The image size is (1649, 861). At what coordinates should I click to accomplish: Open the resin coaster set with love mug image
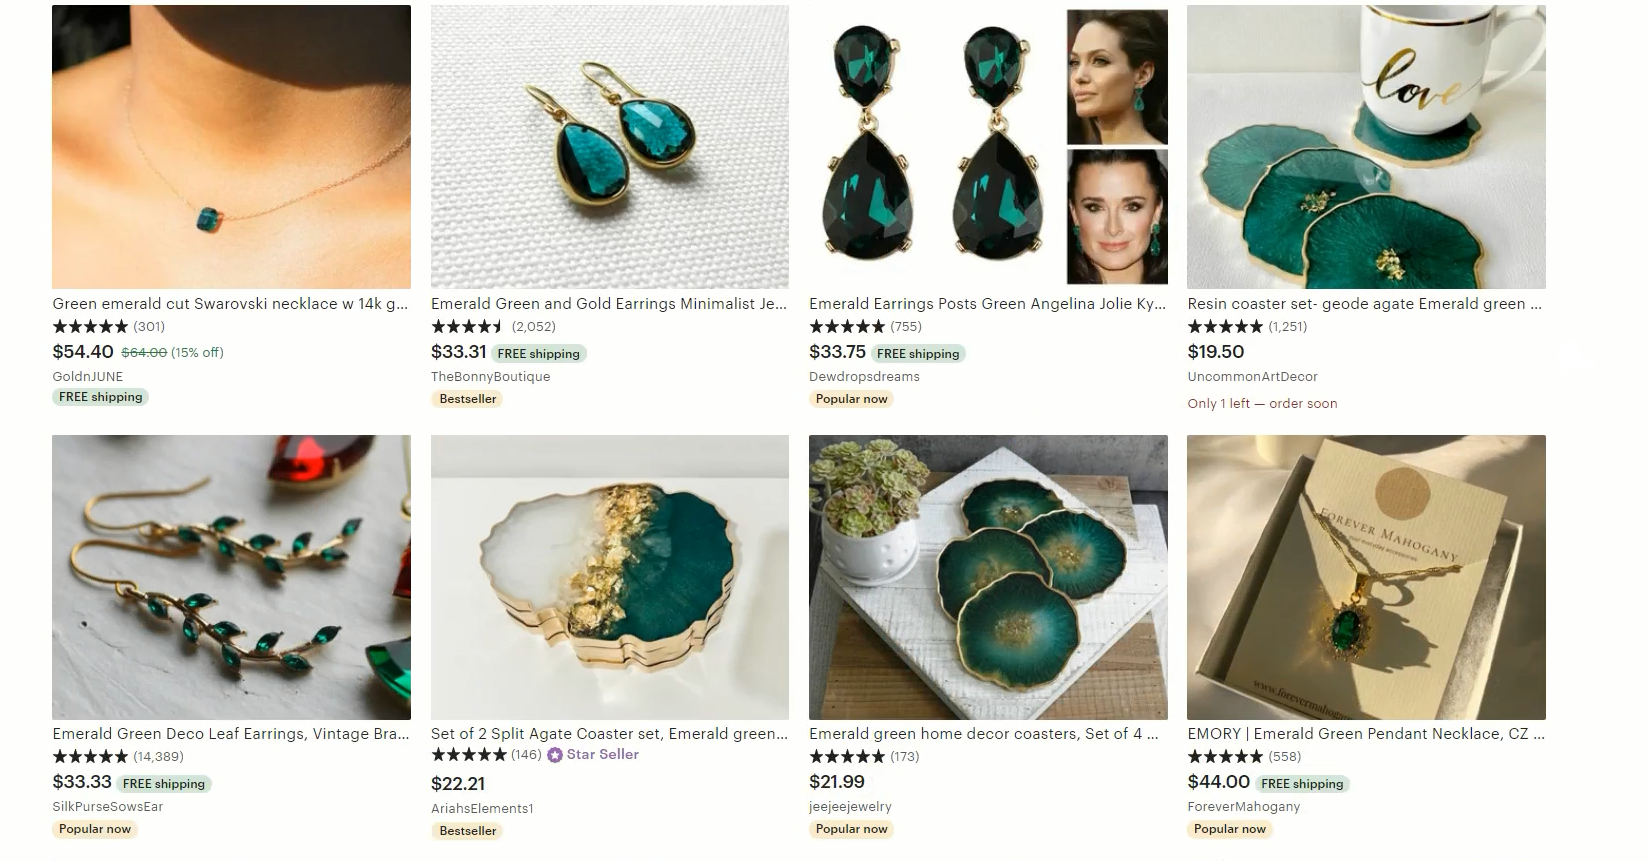pos(1366,147)
